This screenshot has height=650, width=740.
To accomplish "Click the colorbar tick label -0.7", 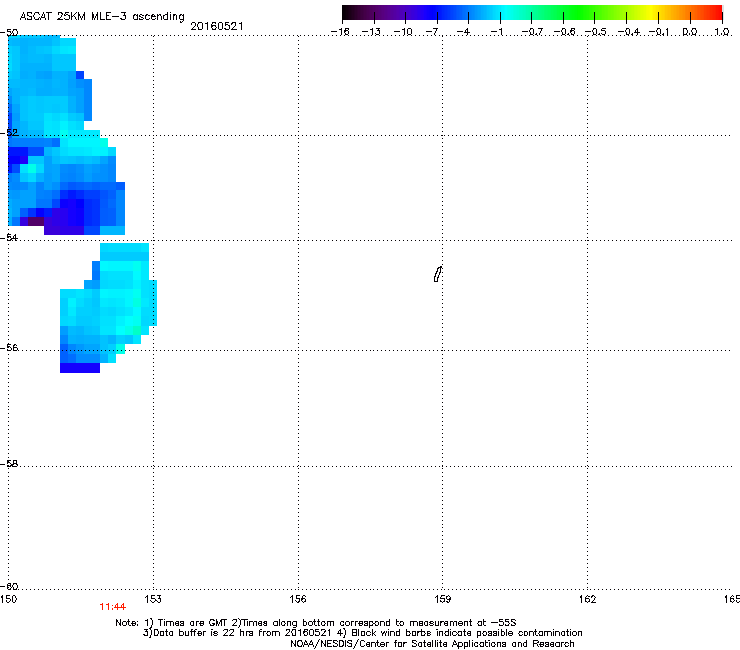I will tap(532, 32).
